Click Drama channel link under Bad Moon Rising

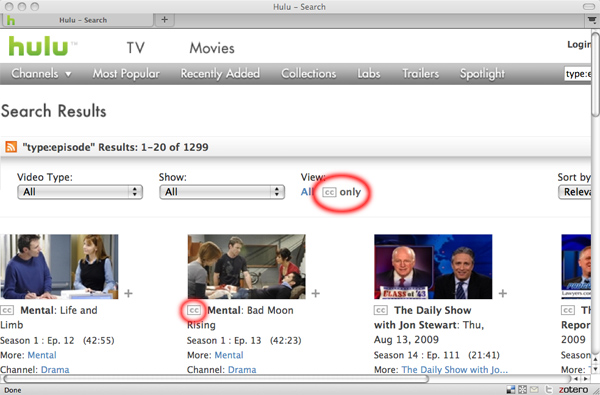242,370
